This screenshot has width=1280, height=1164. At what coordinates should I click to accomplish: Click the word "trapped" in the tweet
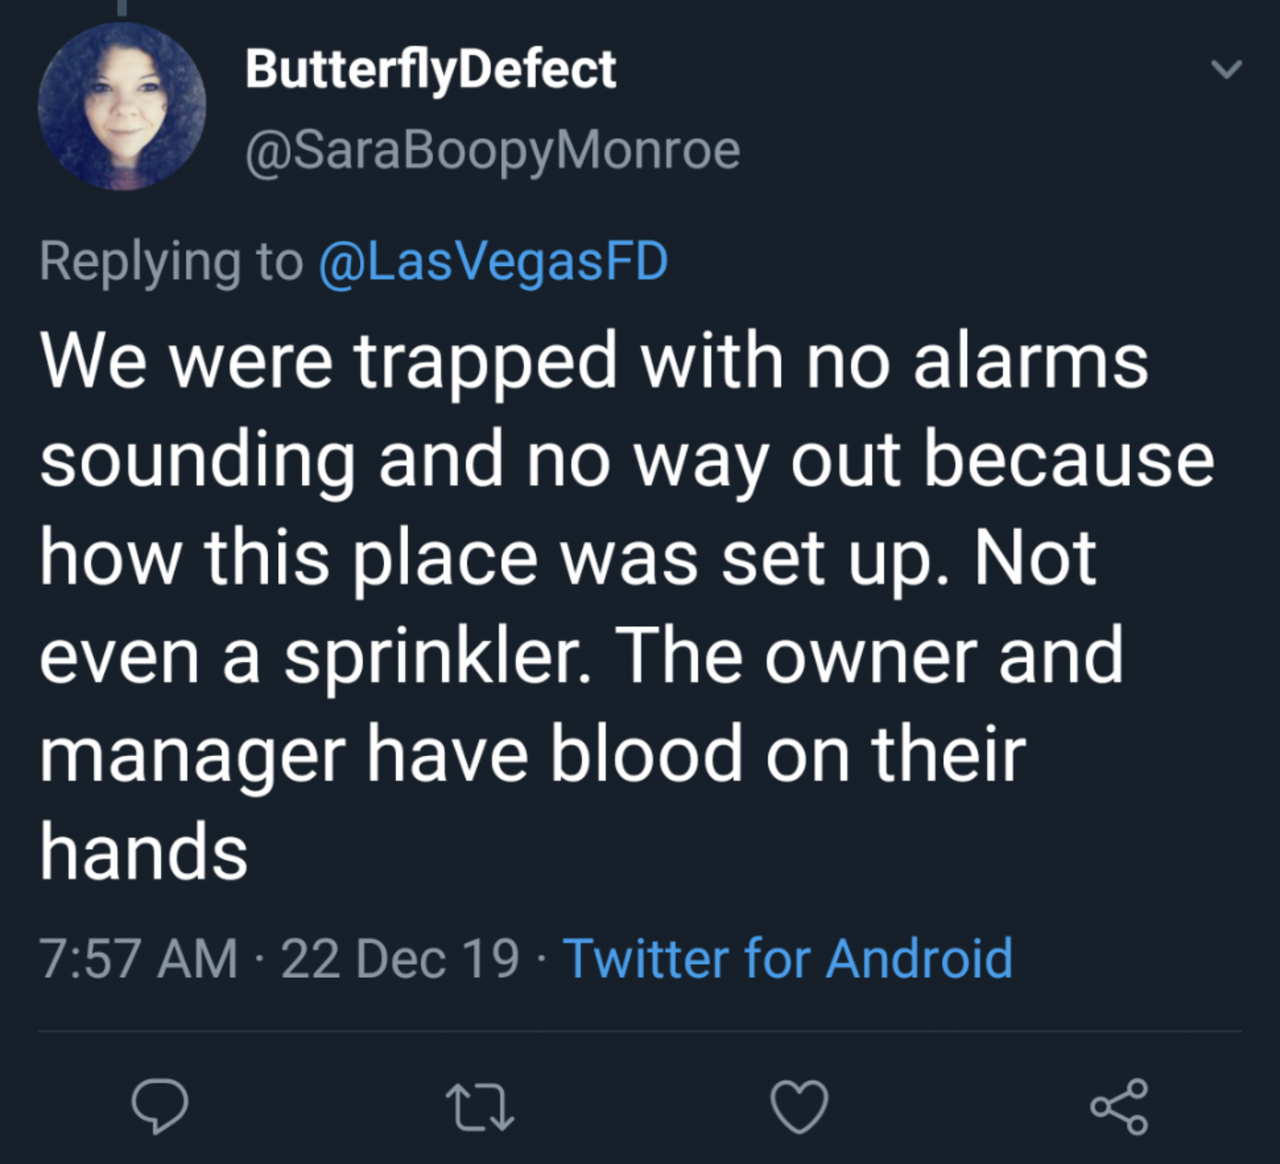click(487, 363)
